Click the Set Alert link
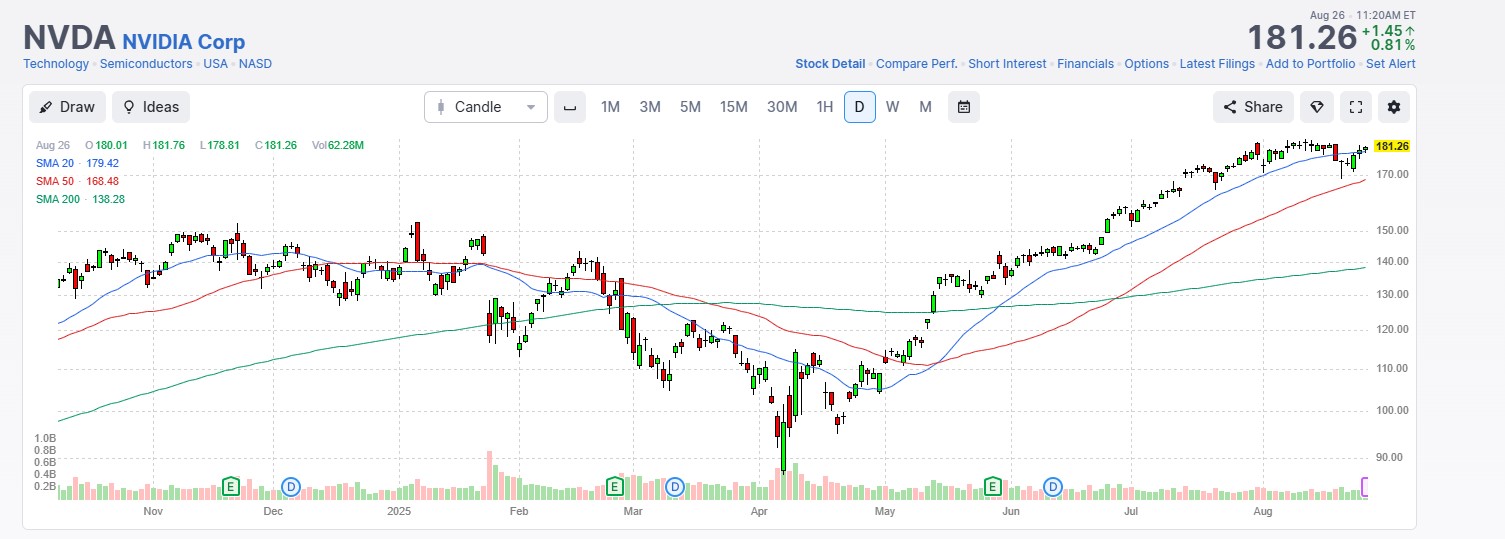 tap(1391, 64)
